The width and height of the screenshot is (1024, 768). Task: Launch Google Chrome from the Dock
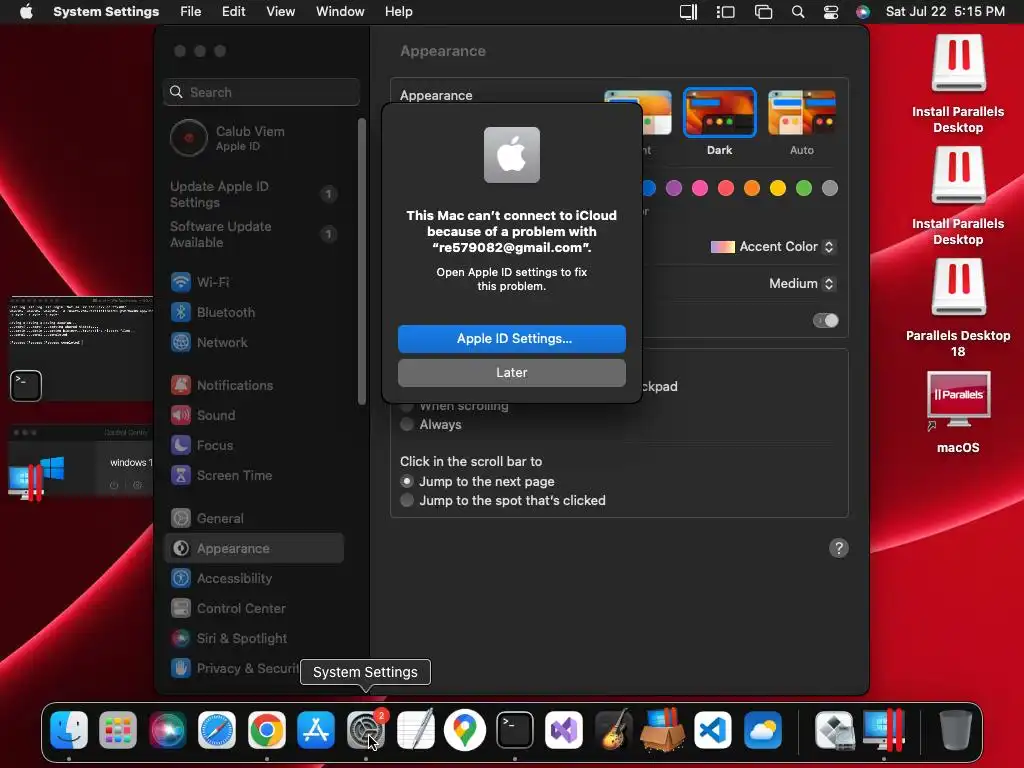tap(266, 729)
